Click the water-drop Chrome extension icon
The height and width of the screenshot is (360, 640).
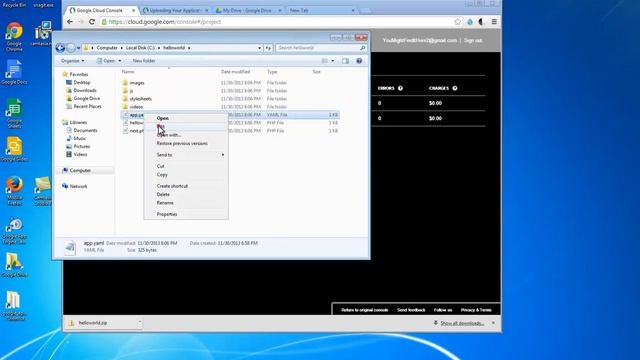[470, 22]
